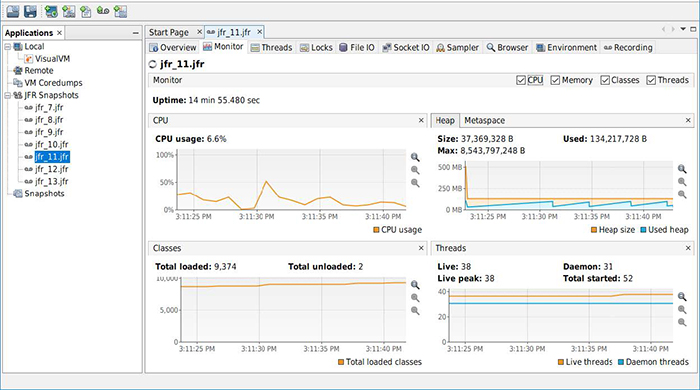Image resolution: width=700 pixels, height=390 pixels.
Task: Open the document list dropdown arrow
Action: pyautogui.click(x=683, y=29)
